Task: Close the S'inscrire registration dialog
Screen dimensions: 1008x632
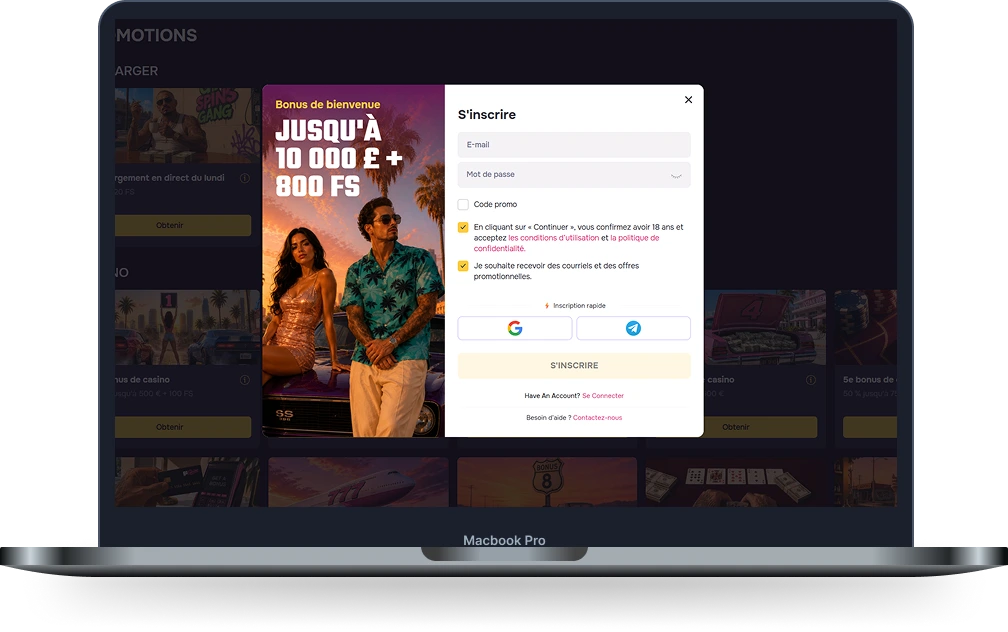Action: pos(688,100)
